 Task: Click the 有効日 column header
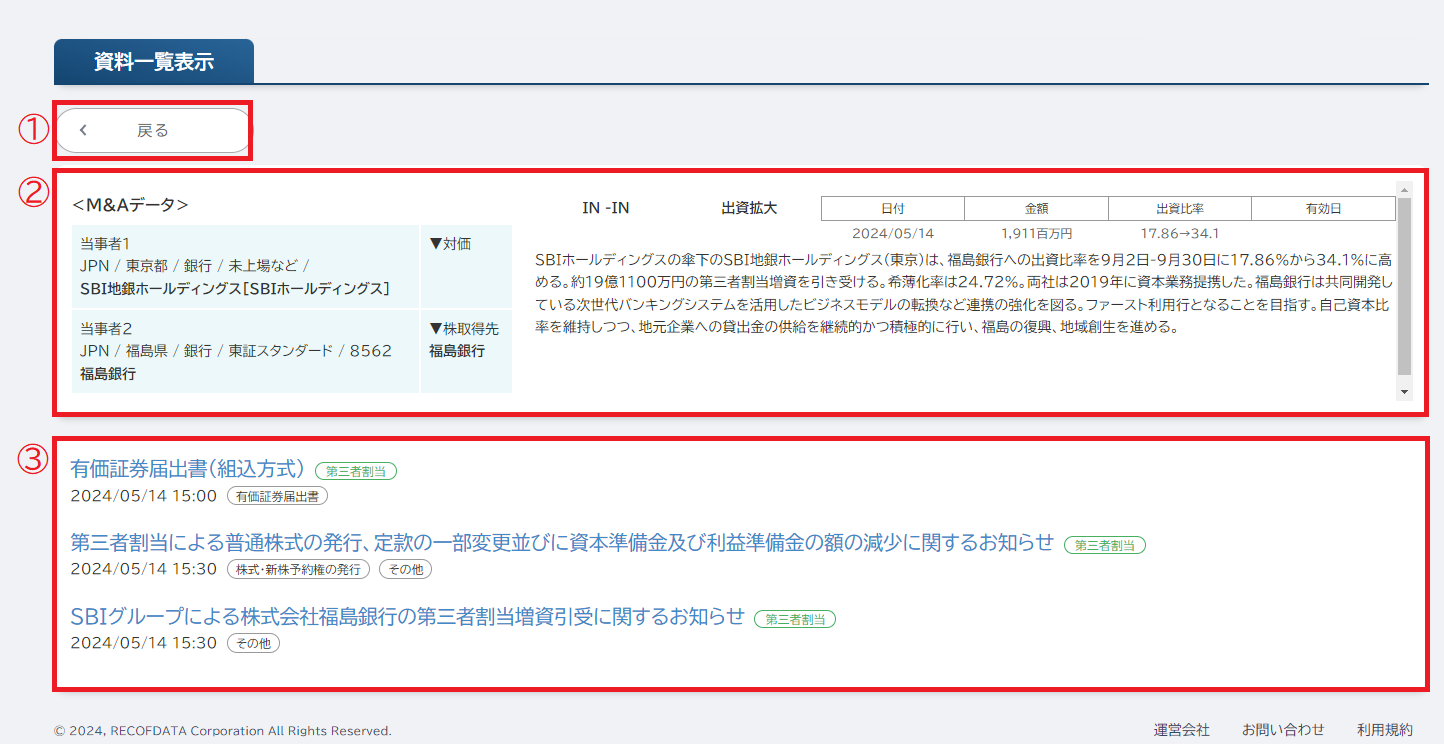(x=1323, y=208)
